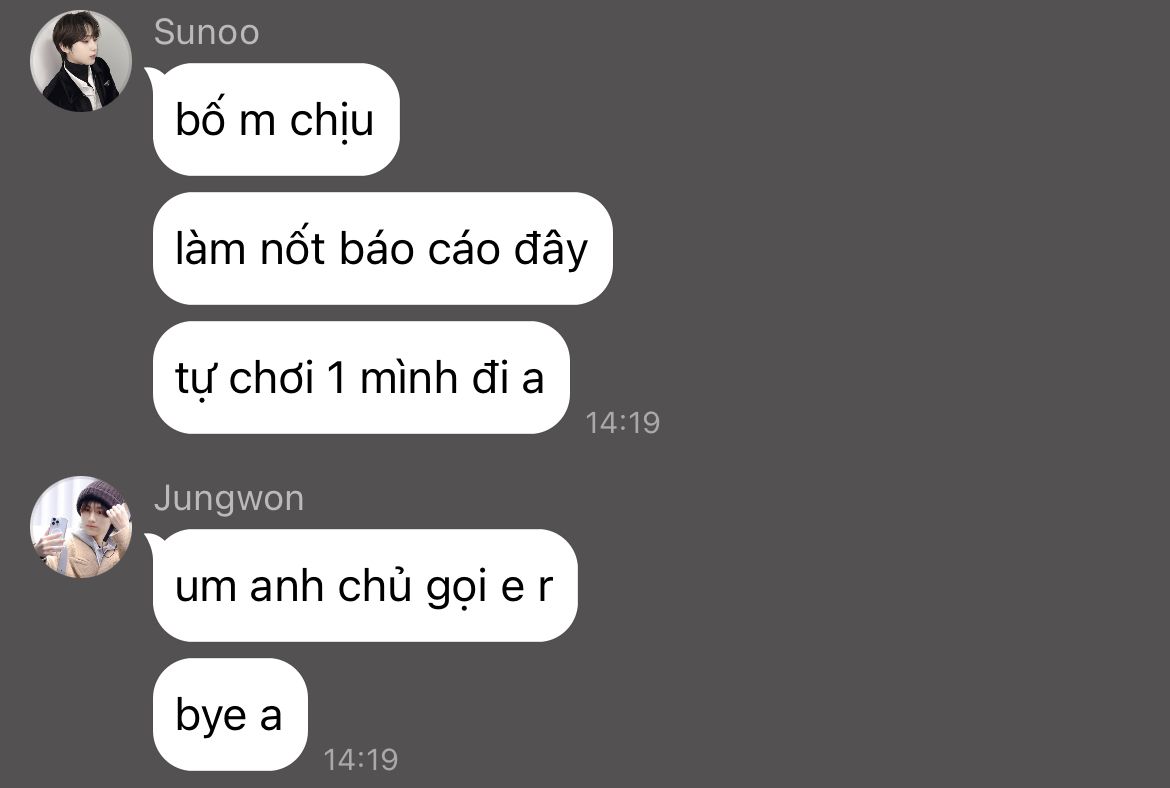1170x788 pixels.
Task: Click the word "bye" in Jungwon's message
Action: (x=211, y=716)
